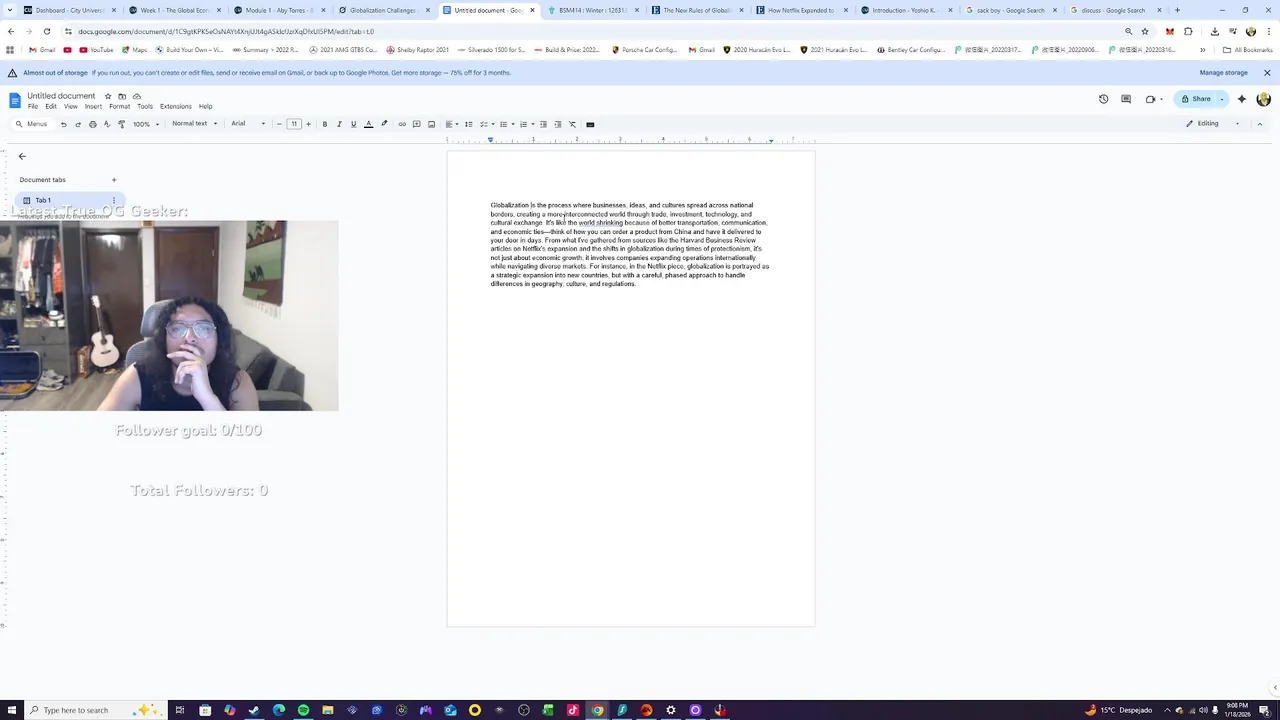This screenshot has width=1280, height=720.
Task: Open the All Bookmarks folder
Action: (x=1247, y=50)
